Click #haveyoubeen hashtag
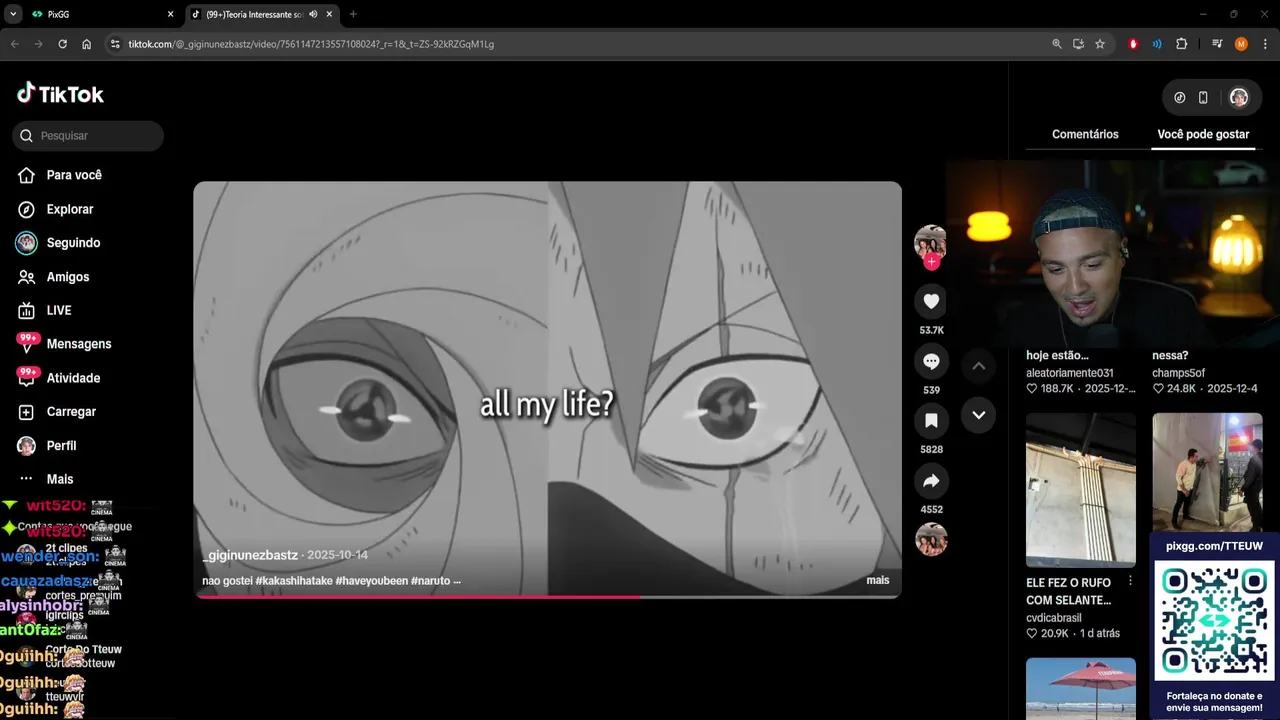Image resolution: width=1280 pixels, height=720 pixels. 371,580
